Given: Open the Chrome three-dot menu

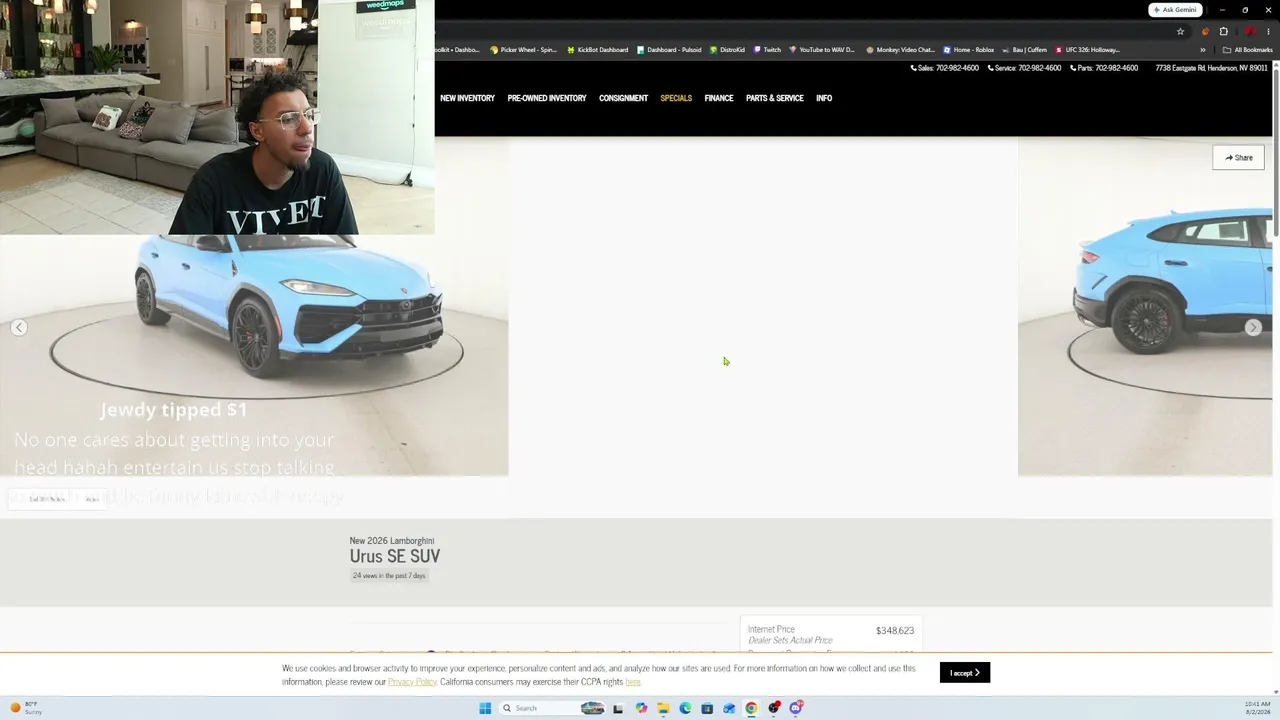Looking at the screenshot, I should 1268,31.
